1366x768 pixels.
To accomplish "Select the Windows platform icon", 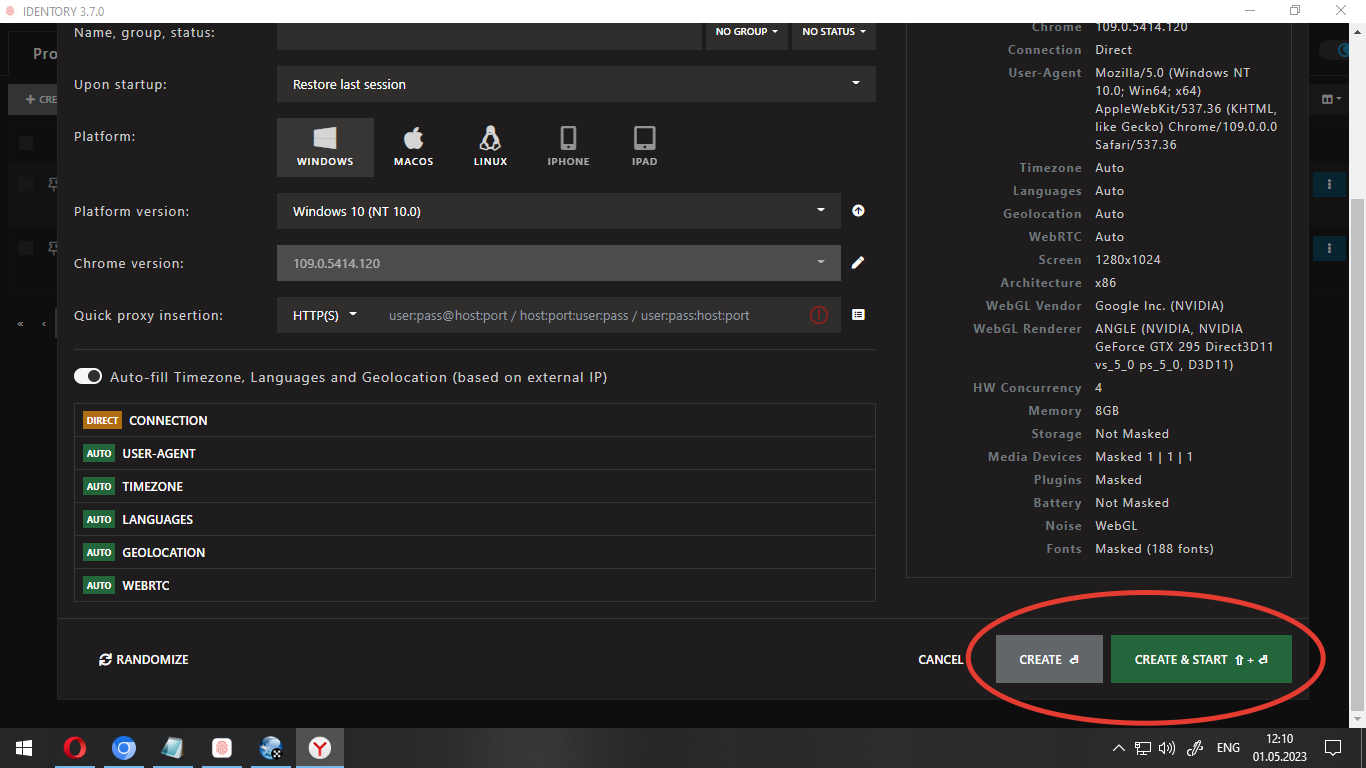I will pyautogui.click(x=325, y=146).
